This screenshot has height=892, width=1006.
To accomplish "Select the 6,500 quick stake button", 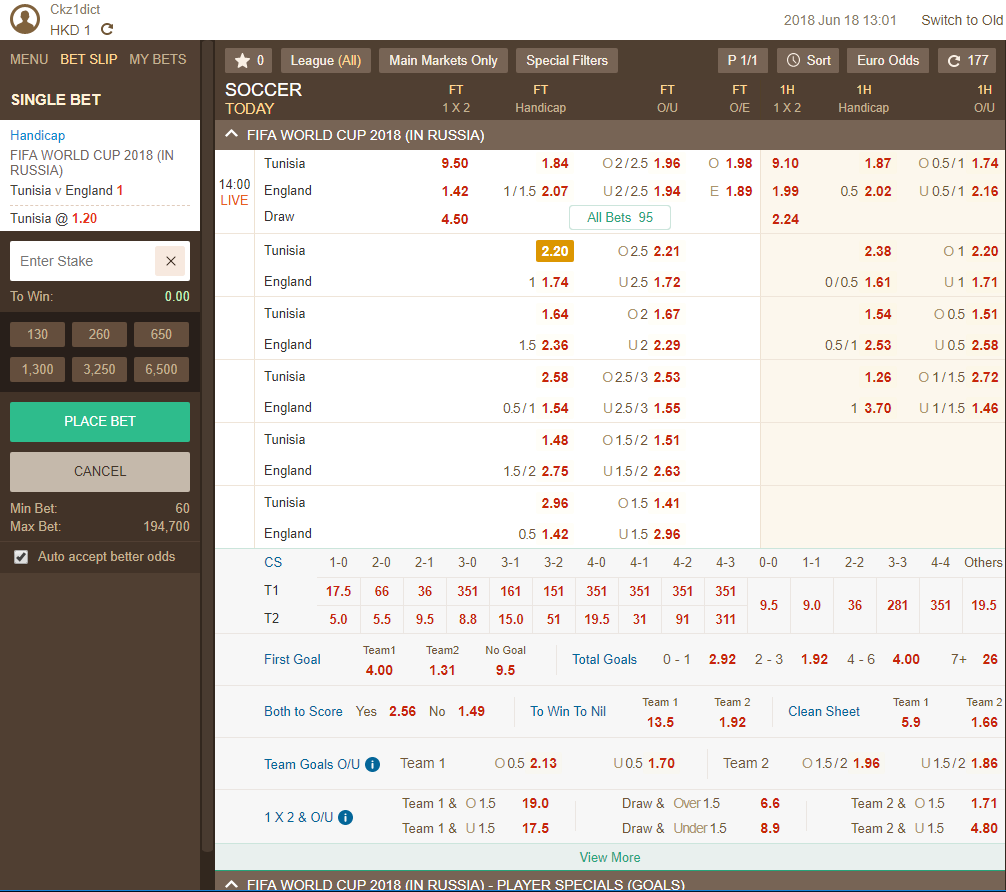I will (x=161, y=370).
